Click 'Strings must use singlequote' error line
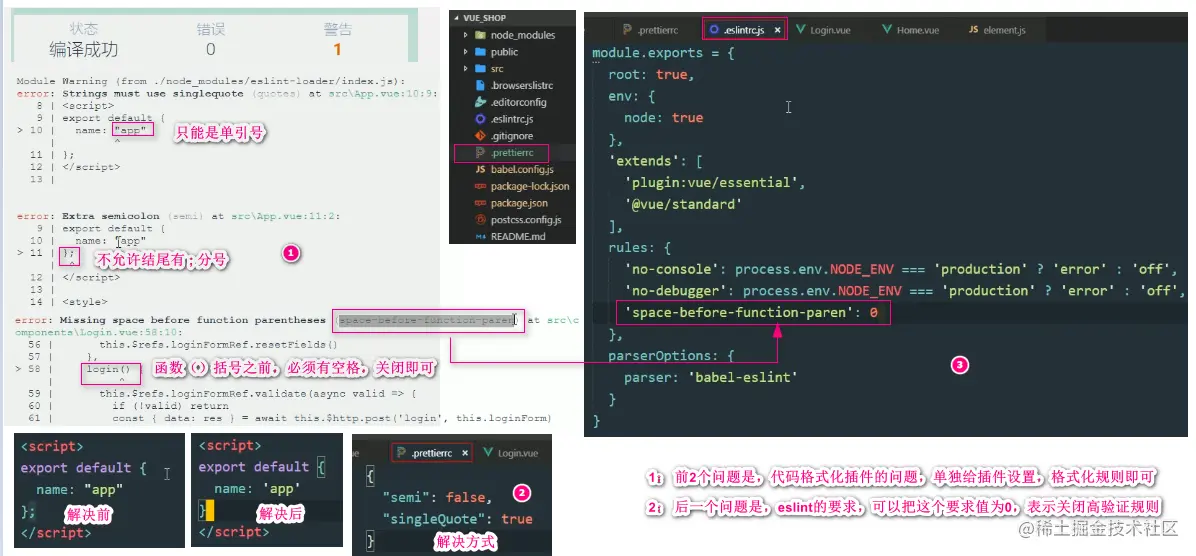This screenshot has width=1196, height=556. tap(227, 94)
